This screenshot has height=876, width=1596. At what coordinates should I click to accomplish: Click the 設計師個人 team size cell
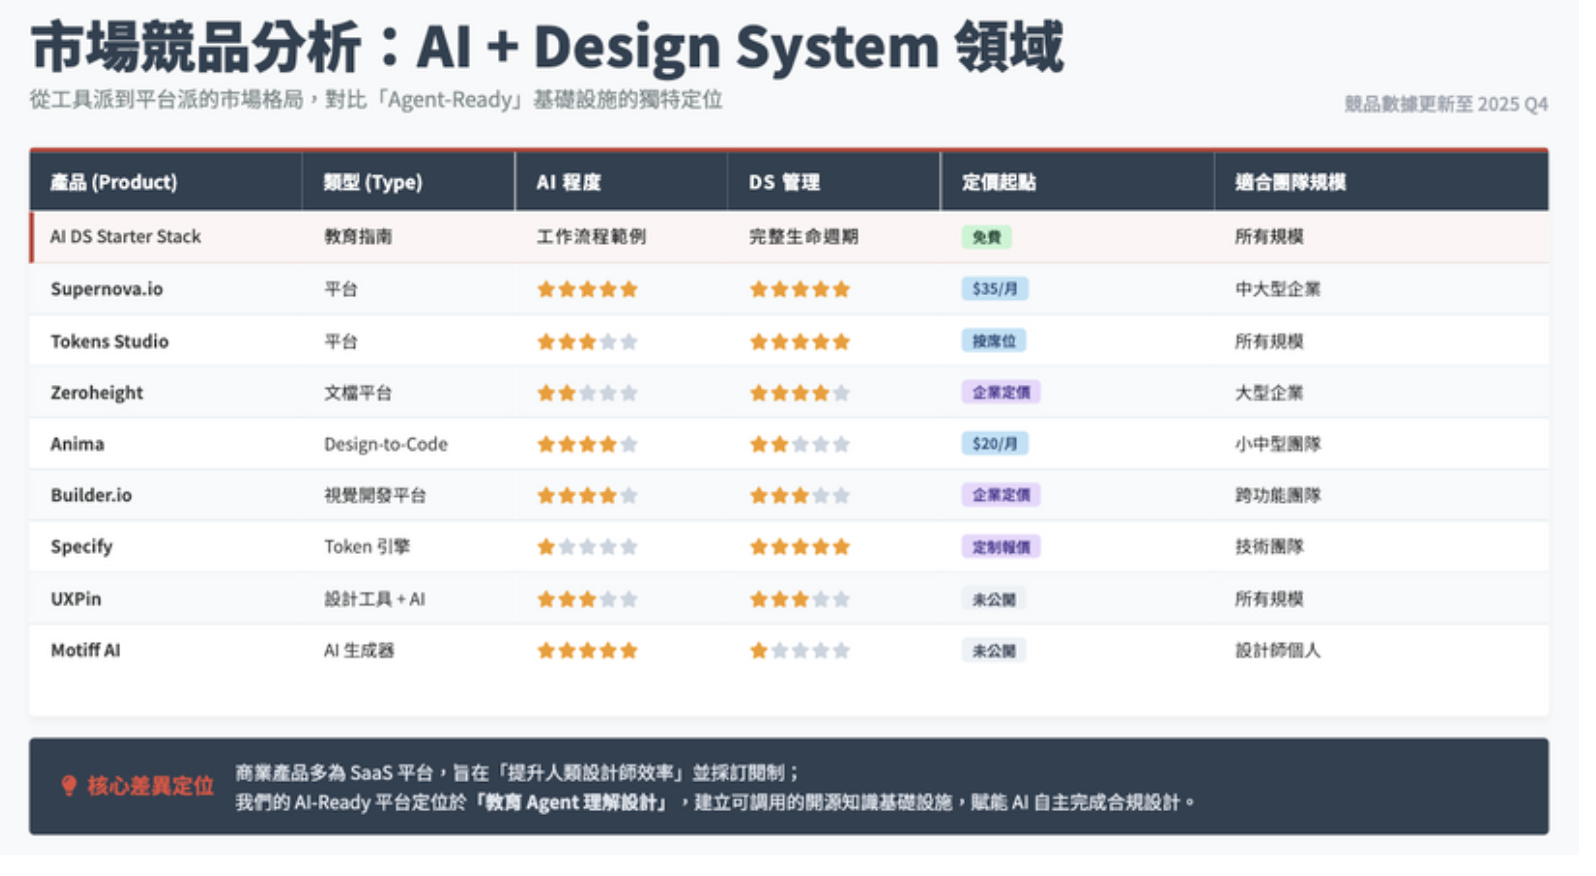click(1278, 651)
